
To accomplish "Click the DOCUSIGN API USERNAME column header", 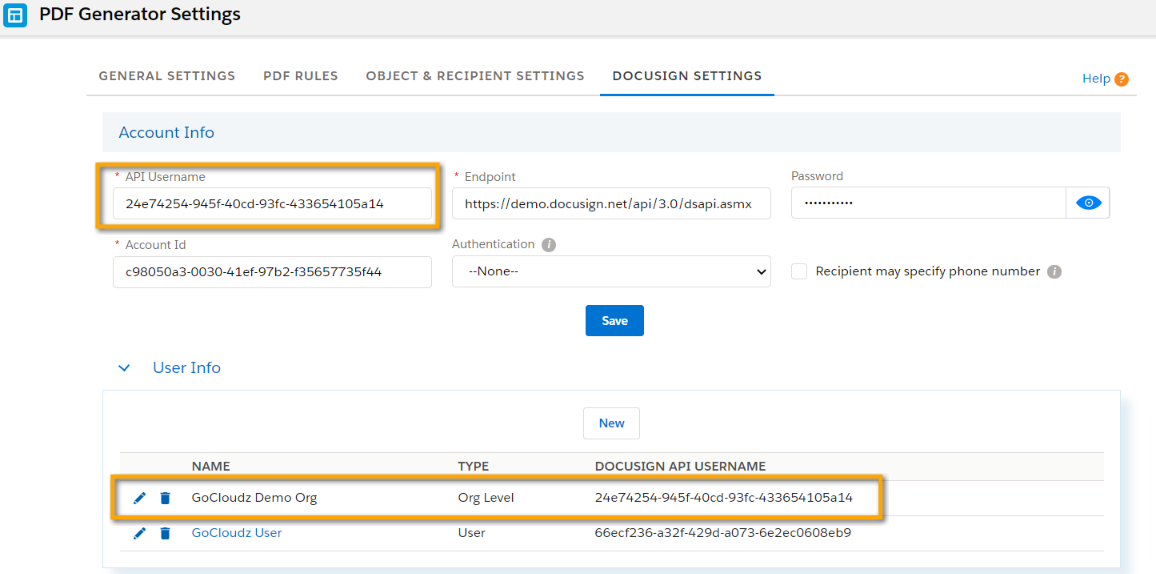I will pyautogui.click(x=680, y=466).
